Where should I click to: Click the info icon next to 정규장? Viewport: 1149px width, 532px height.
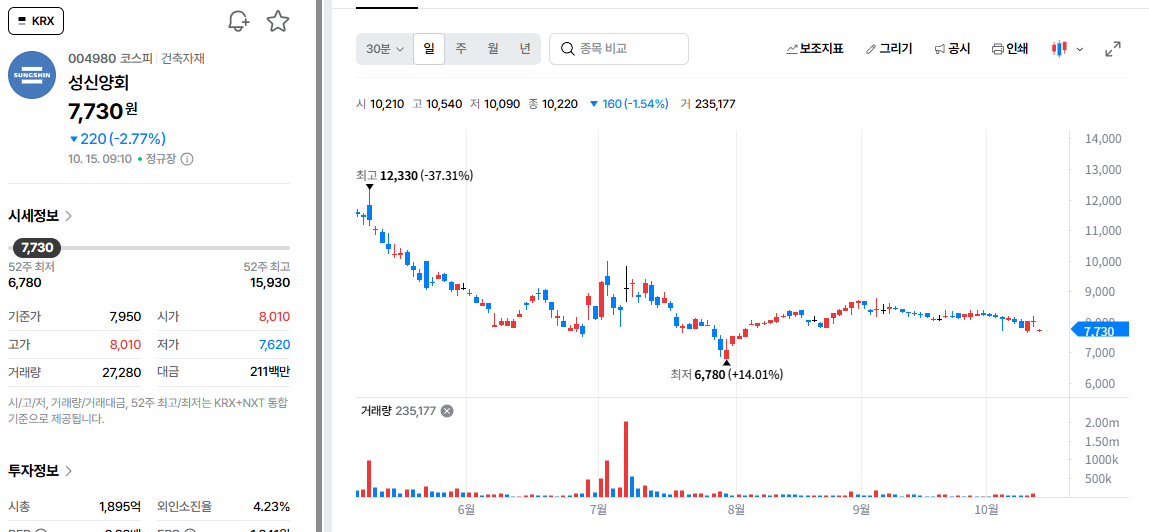(187, 158)
